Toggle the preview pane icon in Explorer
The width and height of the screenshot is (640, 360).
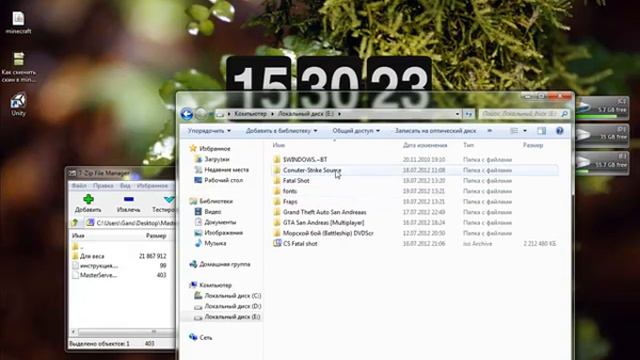click(541, 131)
